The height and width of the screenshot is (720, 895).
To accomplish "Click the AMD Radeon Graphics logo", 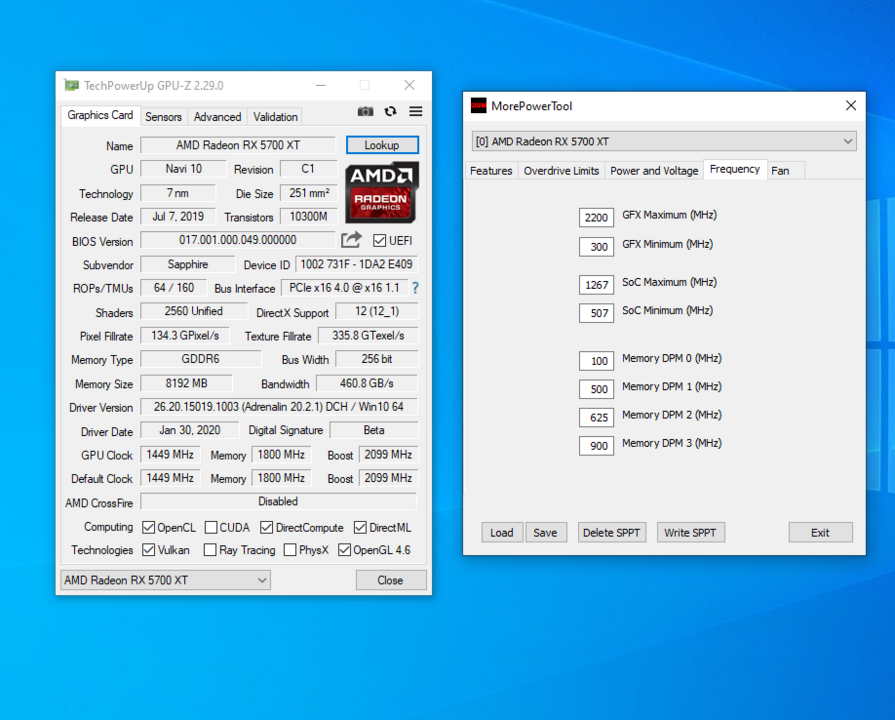I will coord(382,192).
